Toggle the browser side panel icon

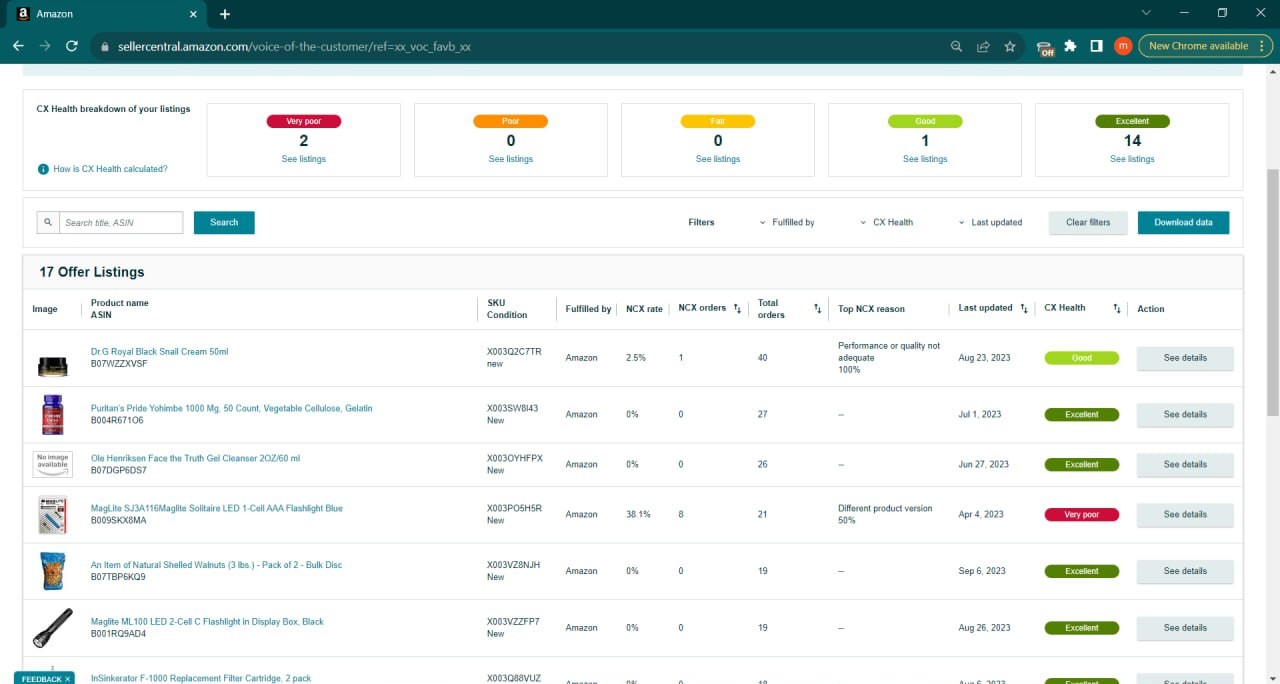tap(1096, 46)
